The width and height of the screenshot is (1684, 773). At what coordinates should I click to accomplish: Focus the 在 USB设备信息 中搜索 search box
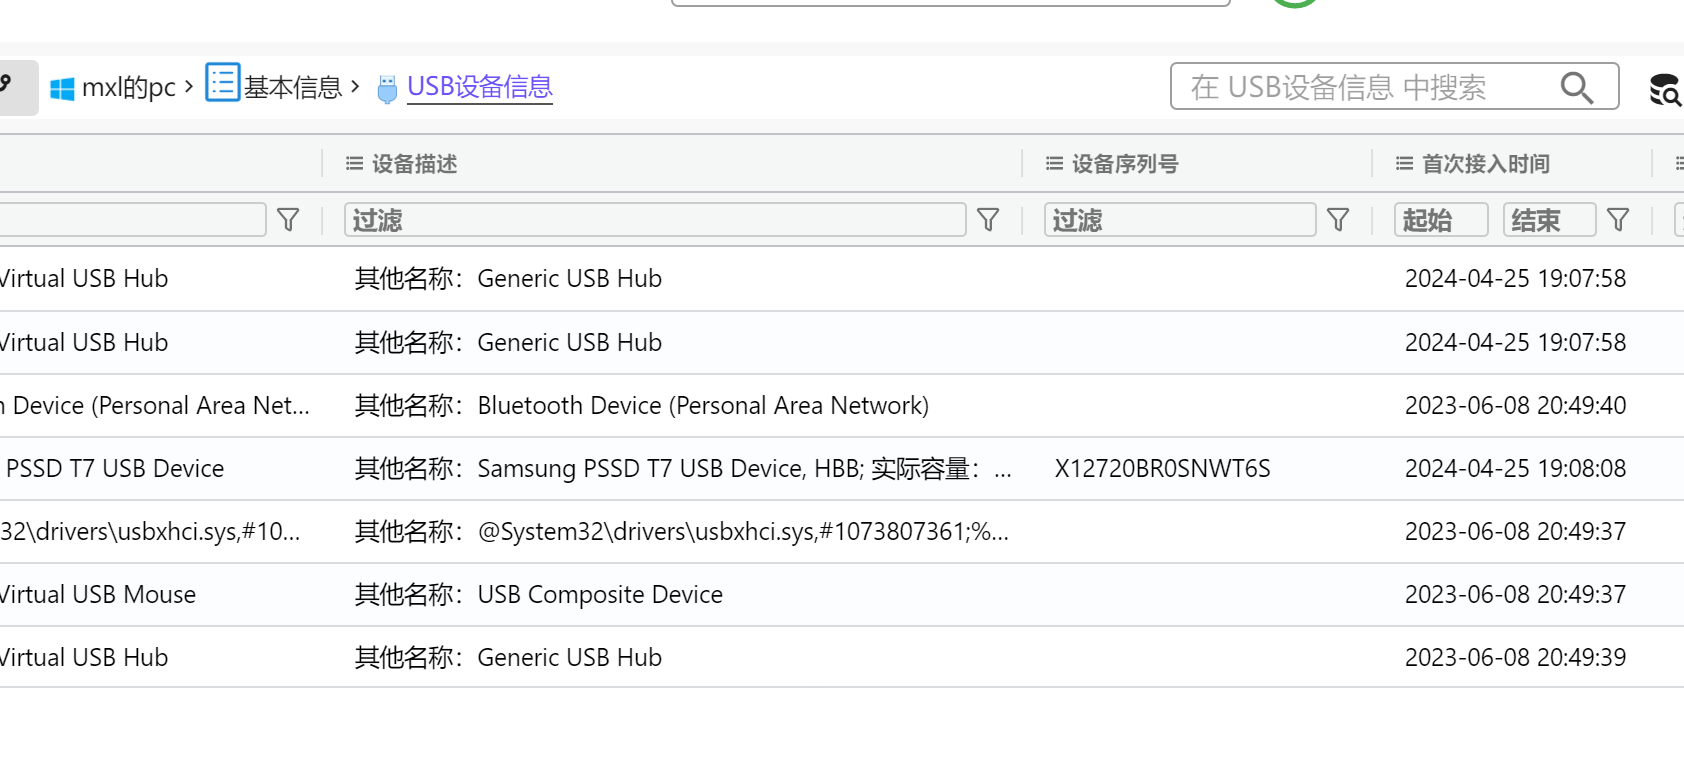click(x=1395, y=87)
